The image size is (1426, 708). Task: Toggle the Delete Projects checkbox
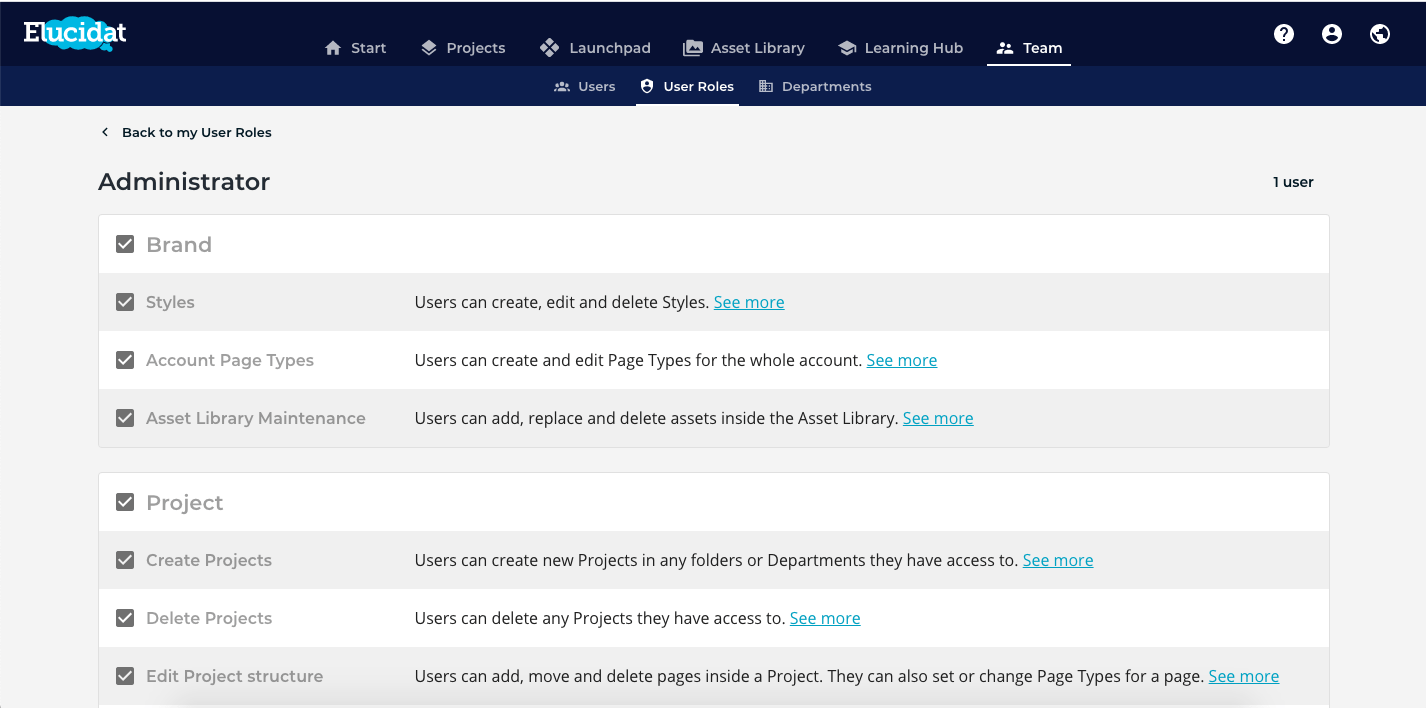tap(125, 618)
